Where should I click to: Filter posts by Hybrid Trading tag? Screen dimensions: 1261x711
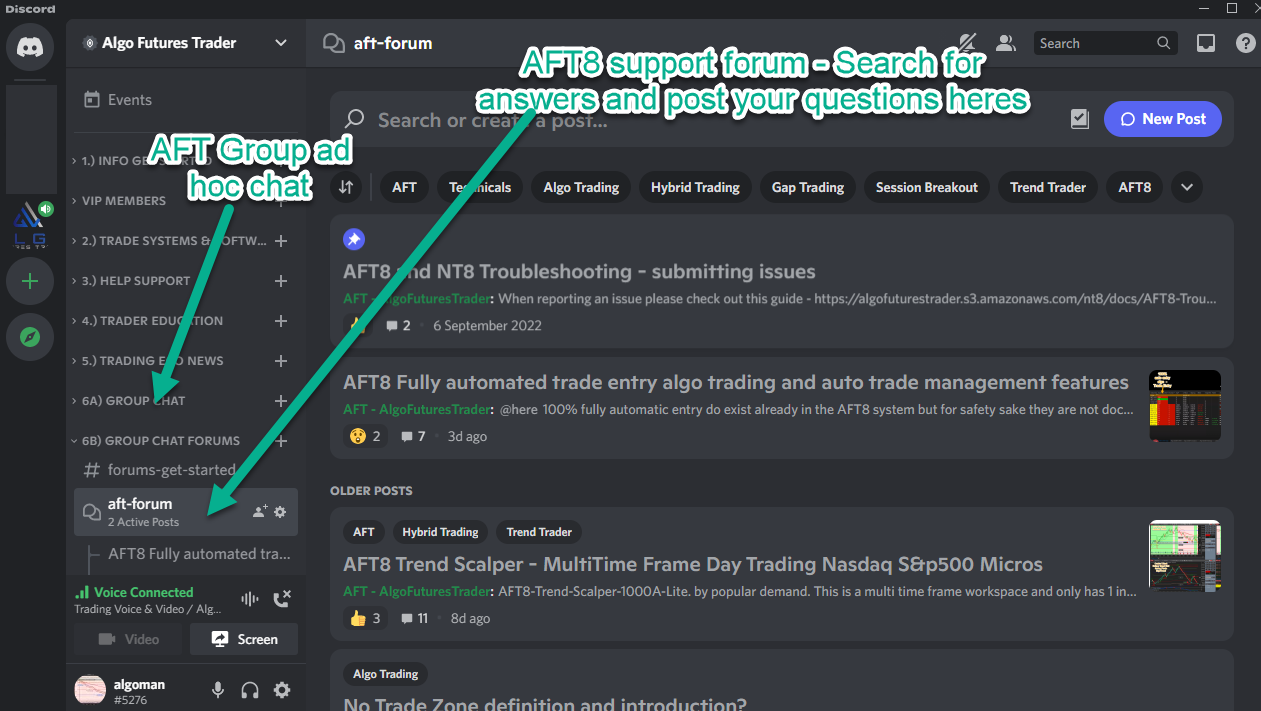(x=695, y=187)
